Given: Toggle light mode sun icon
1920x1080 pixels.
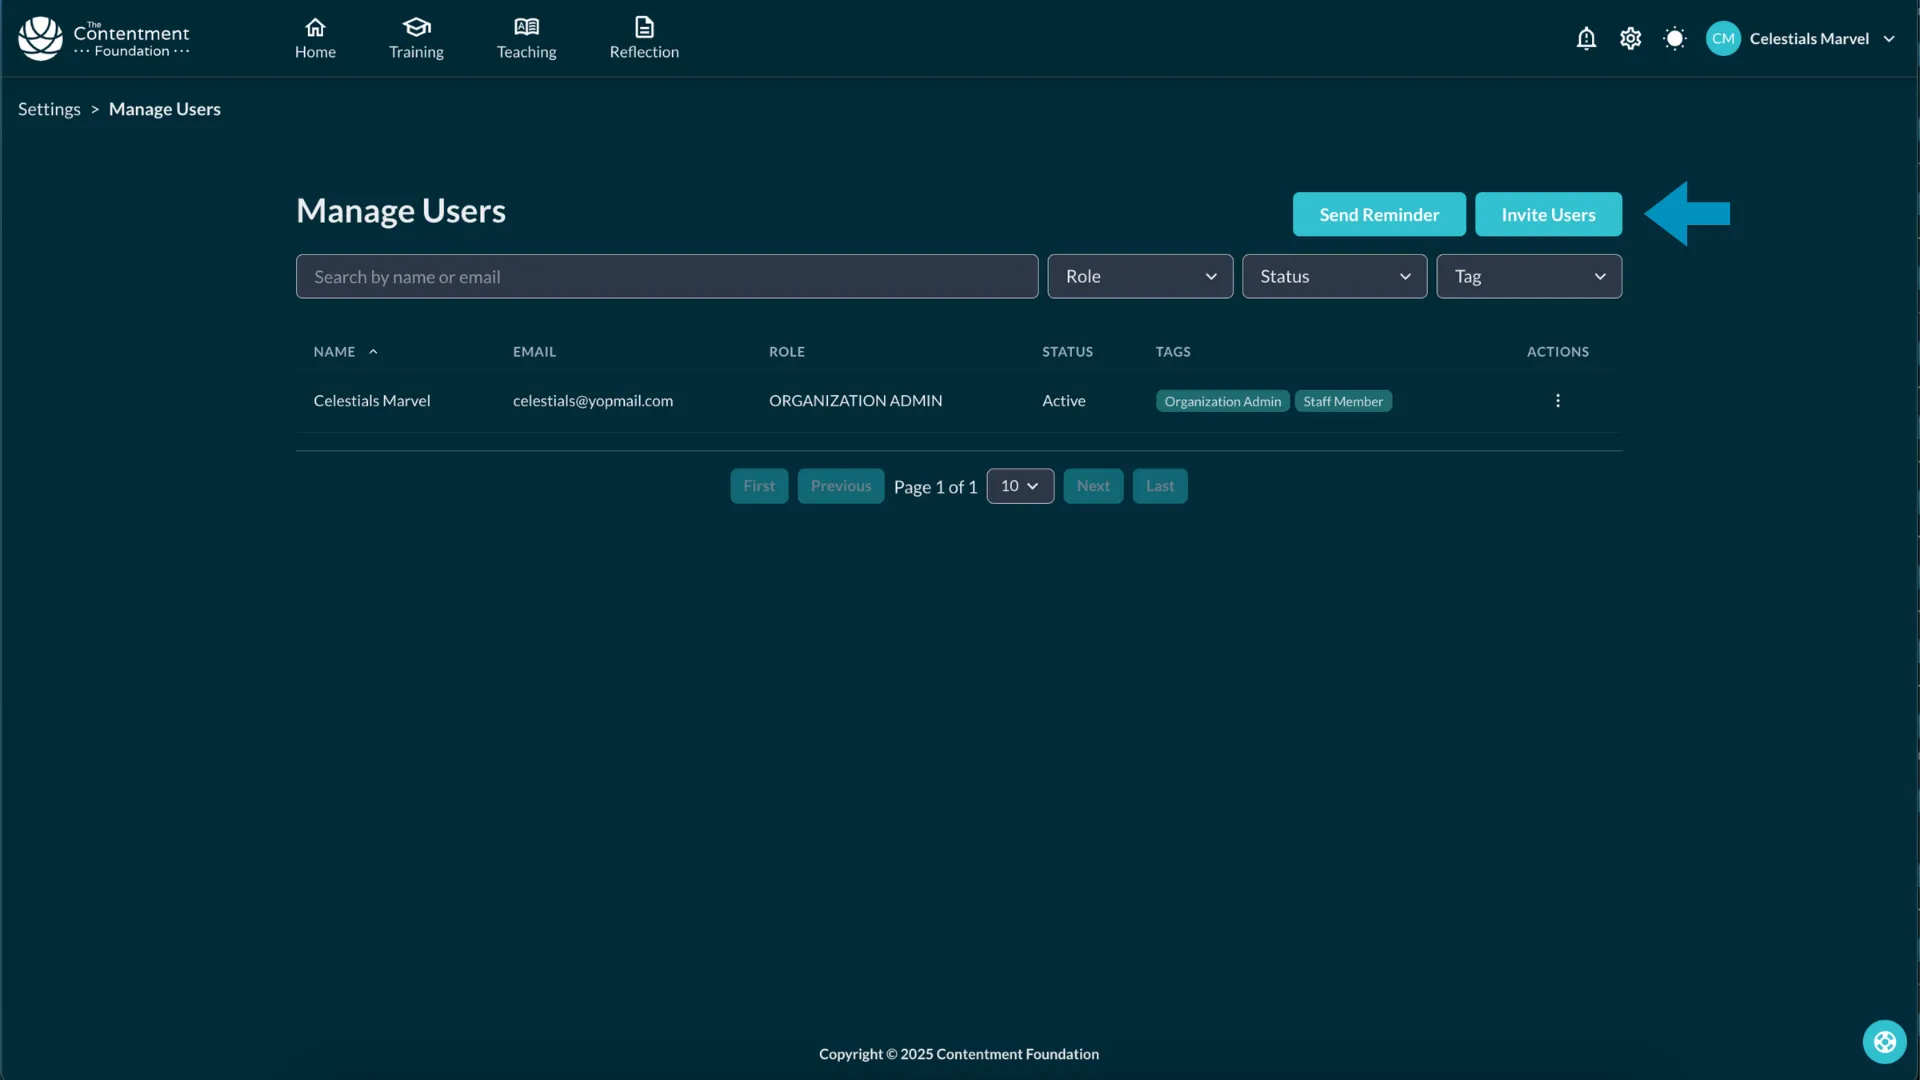Looking at the screenshot, I should click(1675, 39).
